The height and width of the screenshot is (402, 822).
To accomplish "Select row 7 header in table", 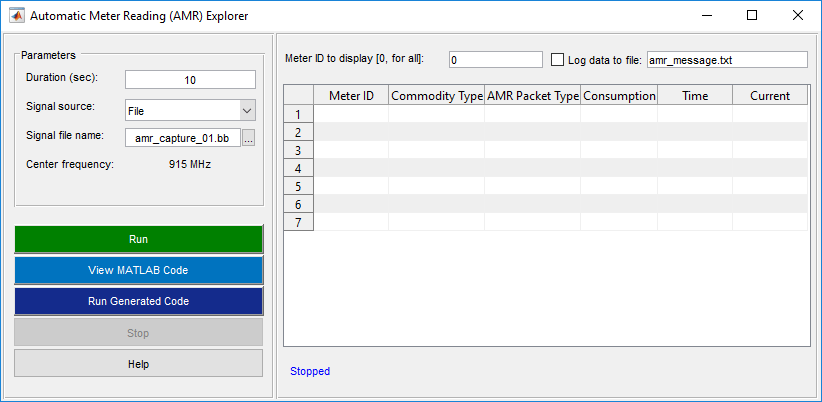I will 298,222.
